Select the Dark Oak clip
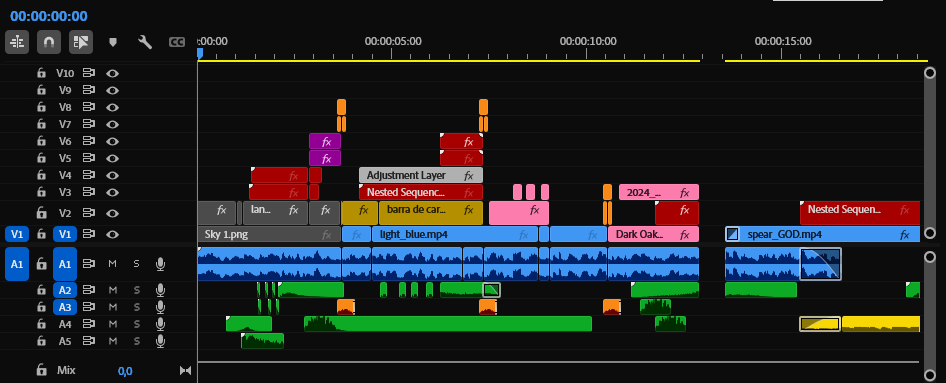 (x=653, y=234)
